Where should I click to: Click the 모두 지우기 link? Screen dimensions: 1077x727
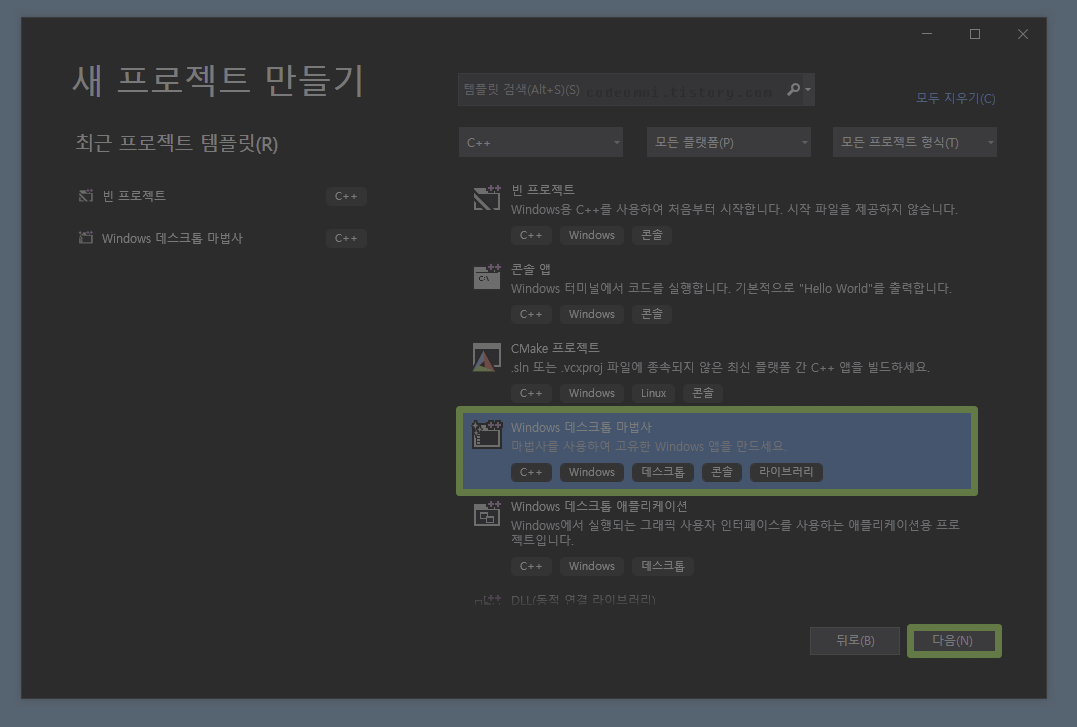click(955, 98)
